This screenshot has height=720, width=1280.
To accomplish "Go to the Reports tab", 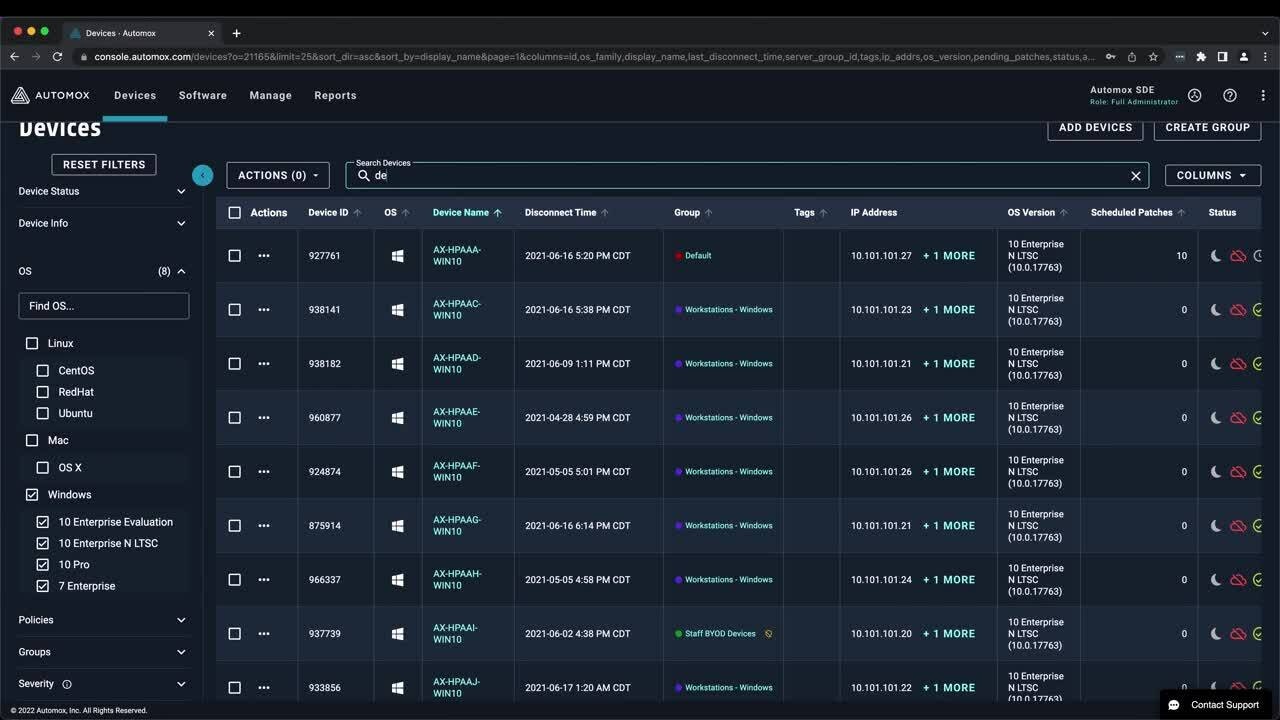I will (x=335, y=96).
